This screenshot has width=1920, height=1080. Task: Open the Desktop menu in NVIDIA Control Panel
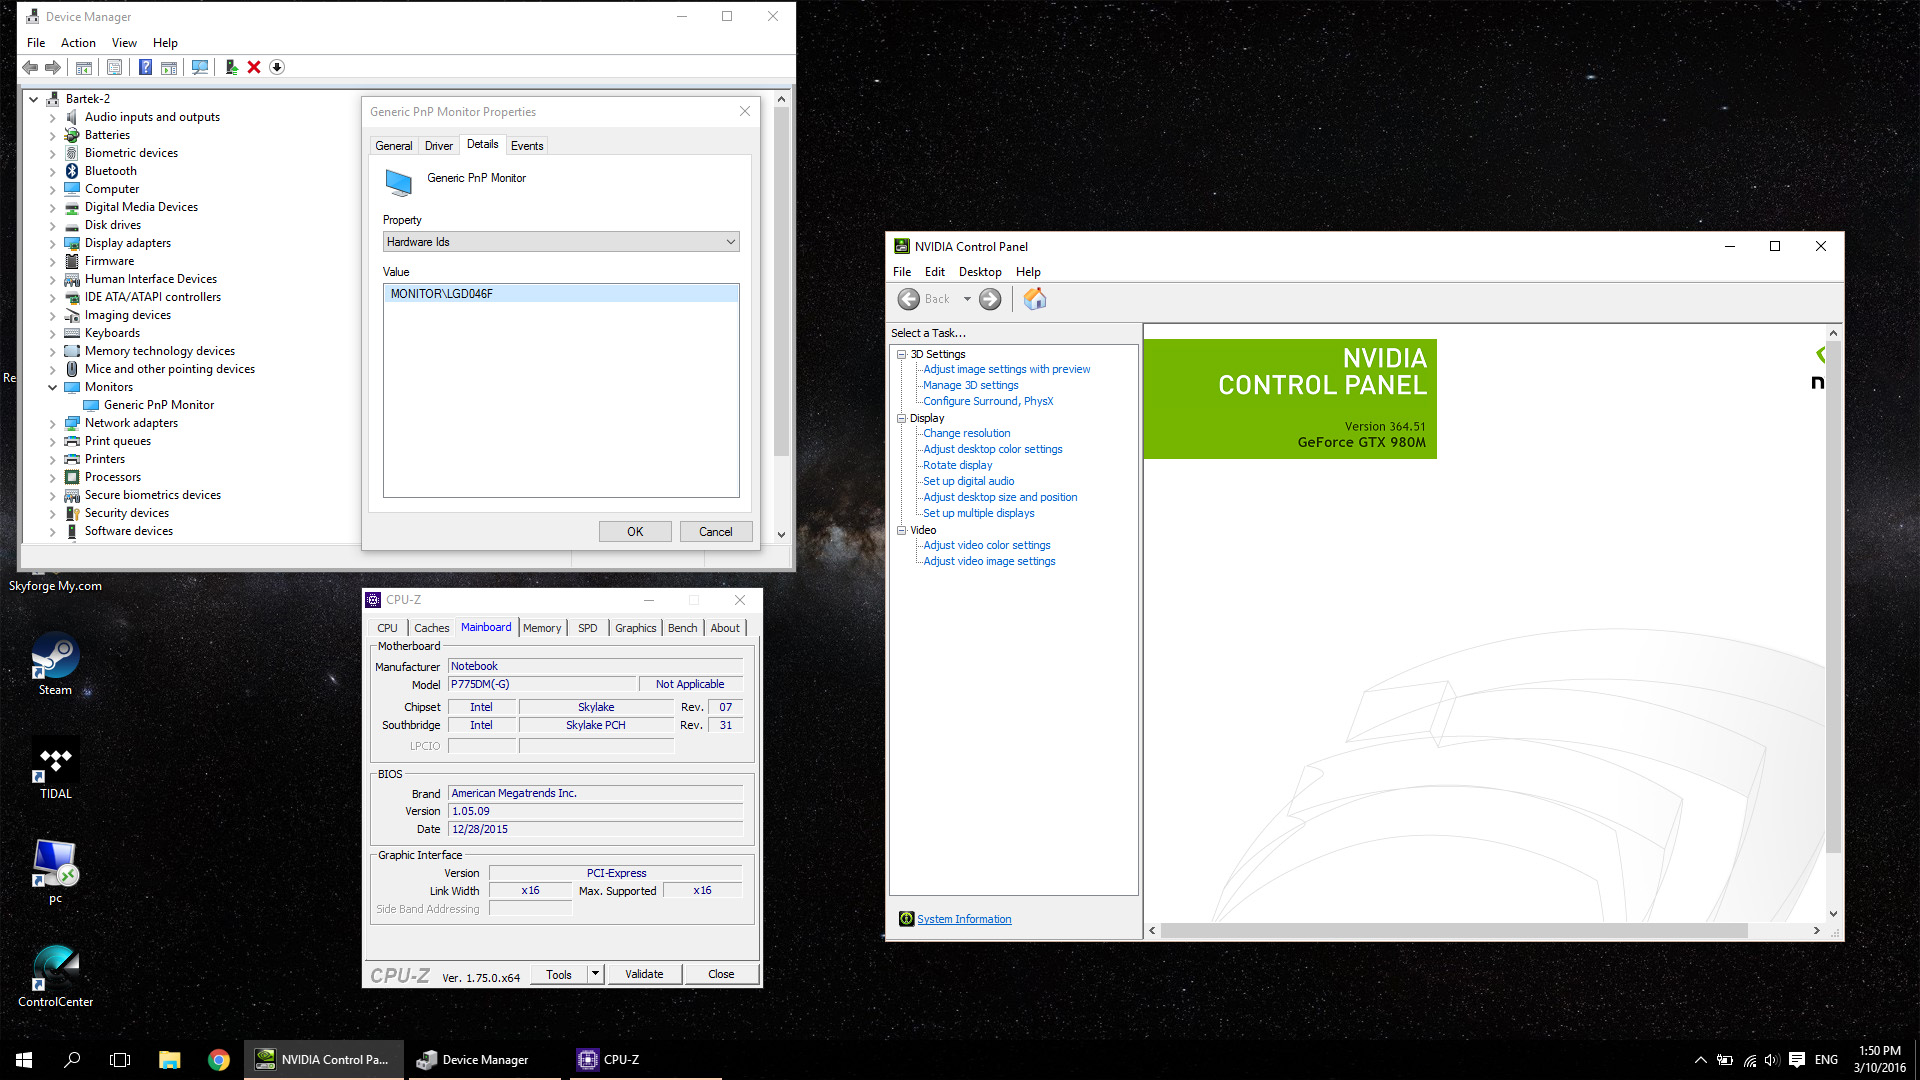coord(980,272)
